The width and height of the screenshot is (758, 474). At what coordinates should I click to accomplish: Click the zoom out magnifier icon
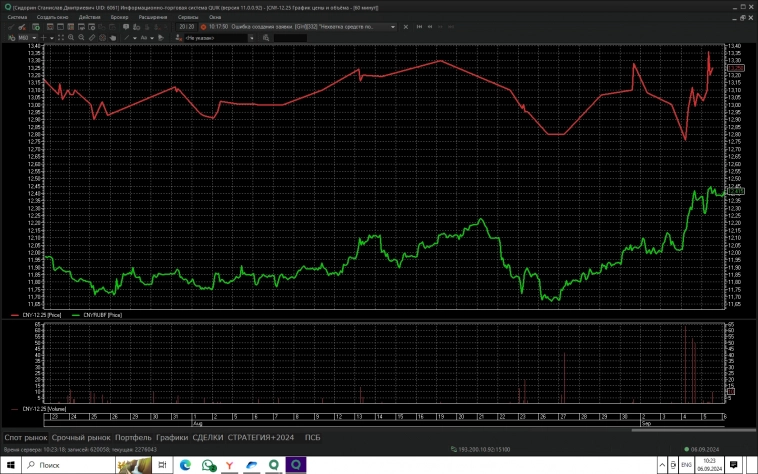pyautogui.click(x=81, y=37)
